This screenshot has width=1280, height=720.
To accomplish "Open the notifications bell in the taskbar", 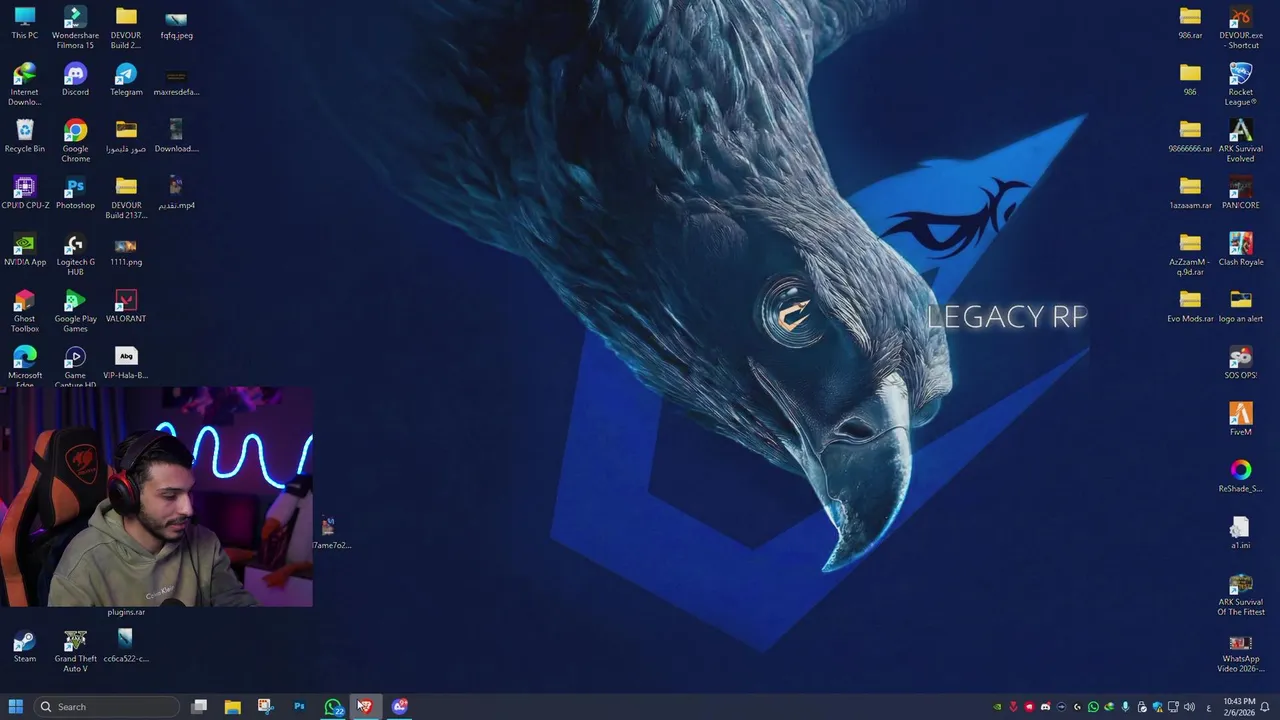I will [1265, 707].
